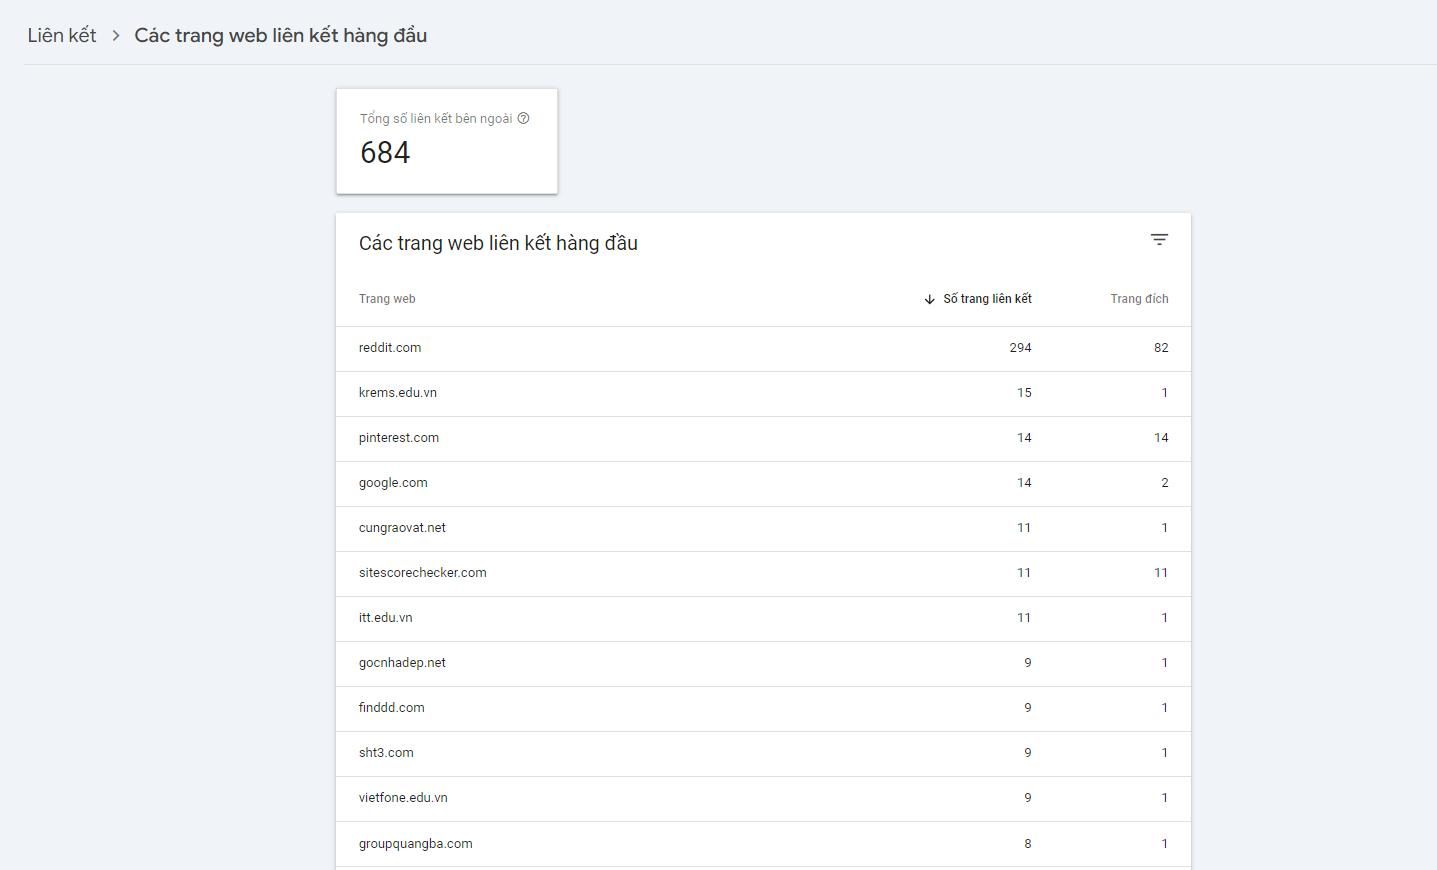
Task: Click the breadcrumb title Các trang web liên kết hàng đầu
Action: coord(281,36)
